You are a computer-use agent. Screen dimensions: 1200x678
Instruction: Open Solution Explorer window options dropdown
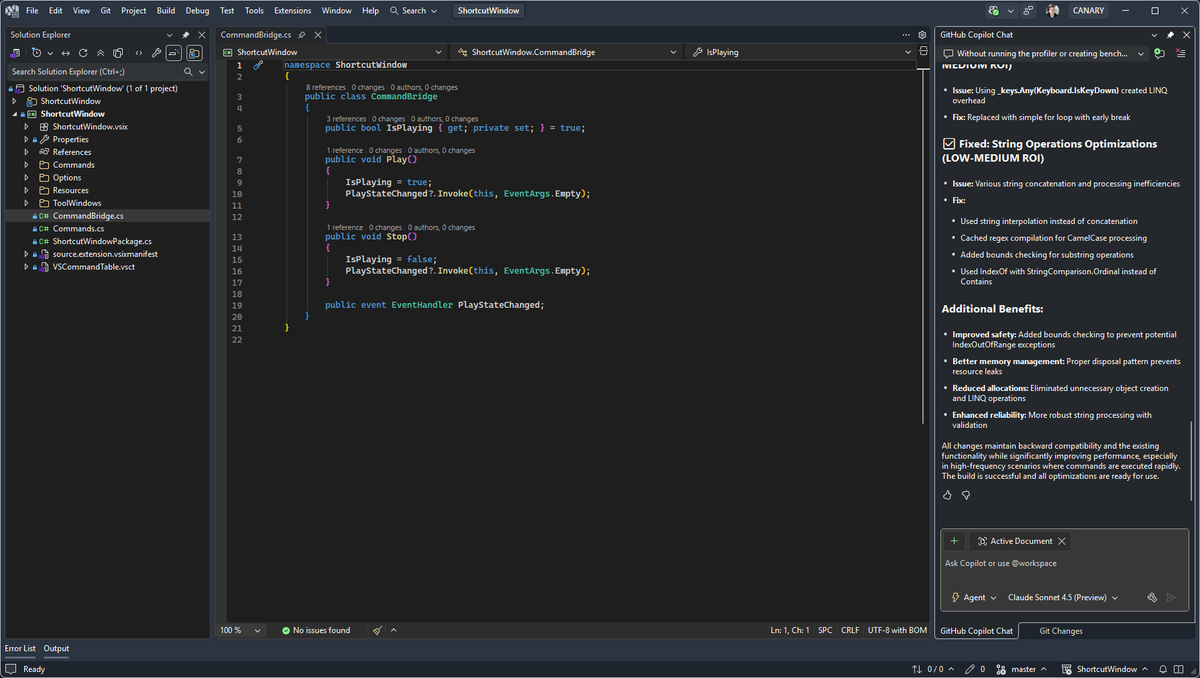click(170, 35)
